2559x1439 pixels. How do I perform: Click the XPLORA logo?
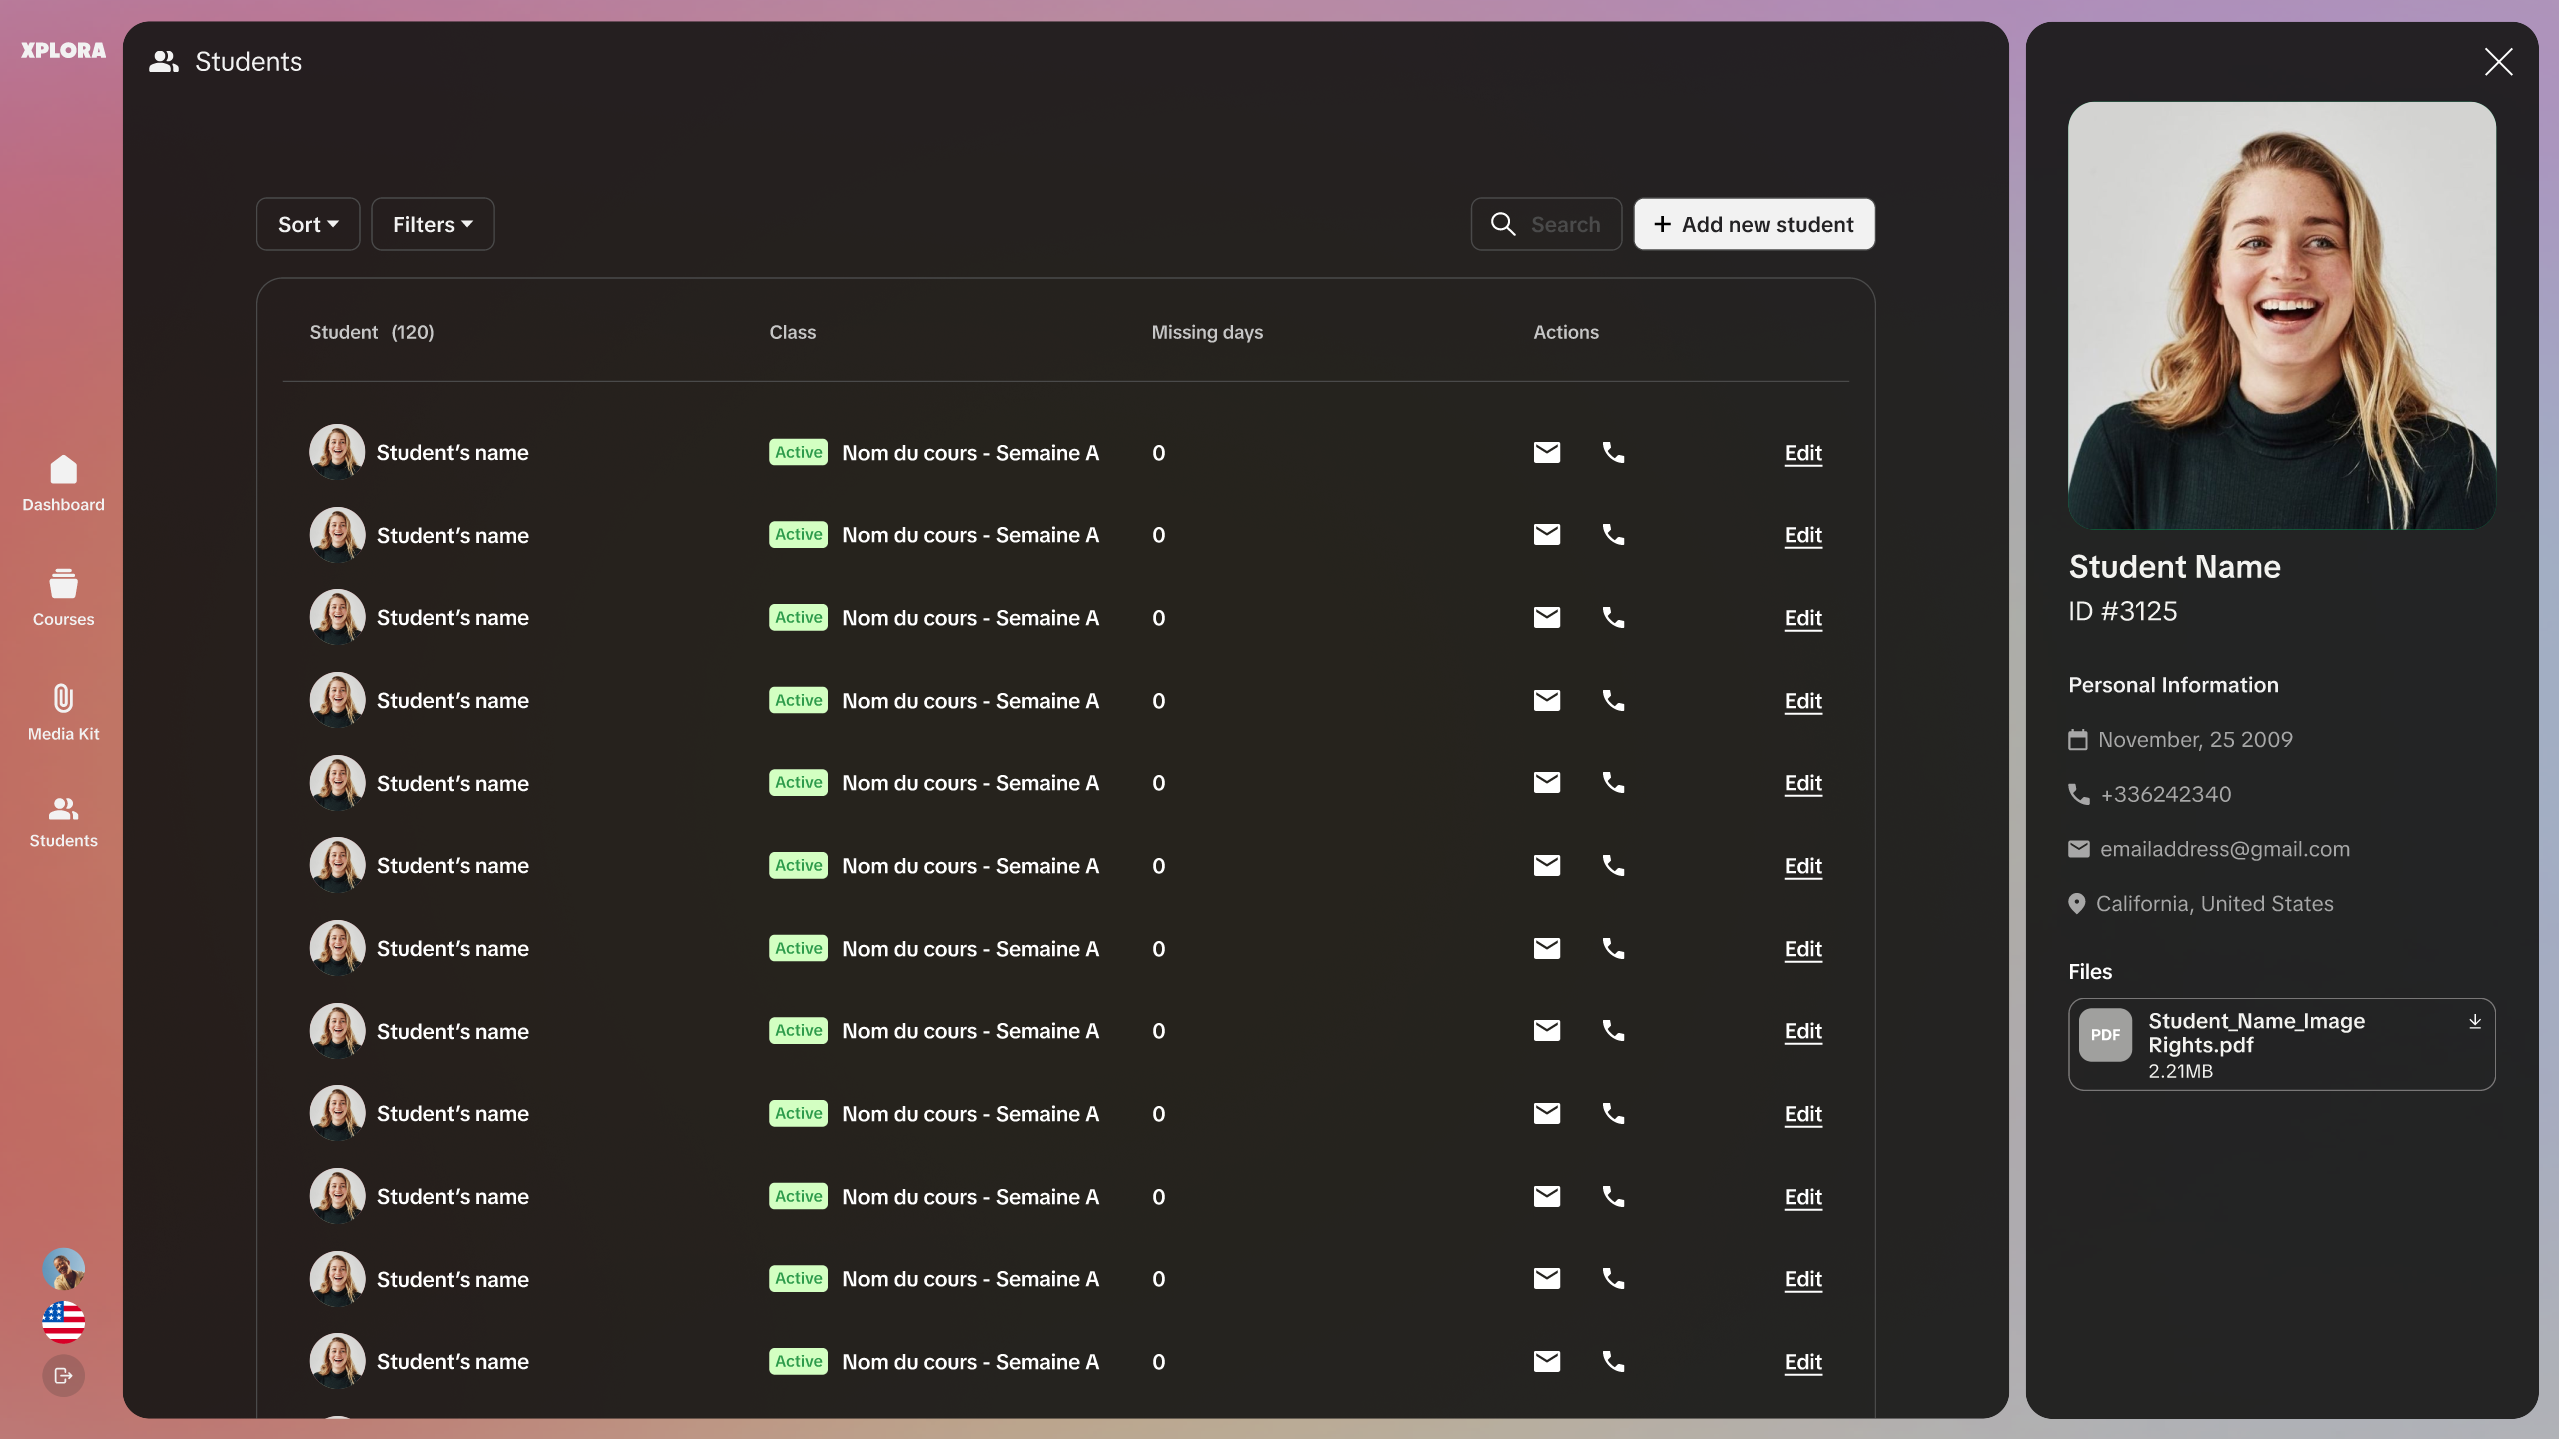63,50
